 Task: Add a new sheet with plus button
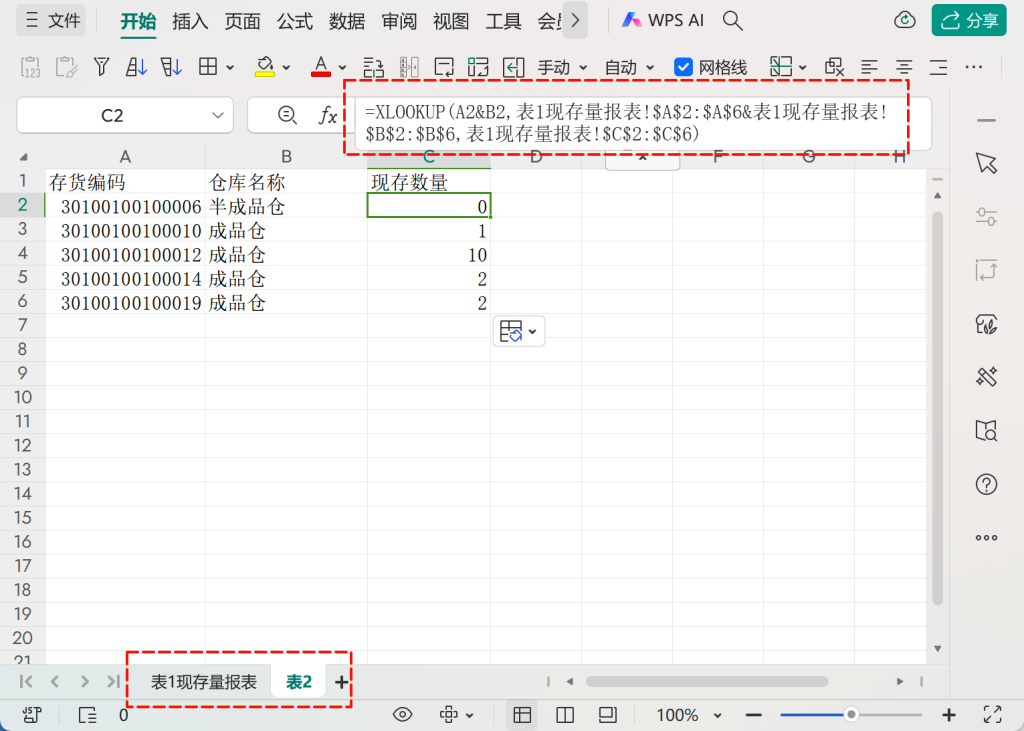(x=341, y=683)
